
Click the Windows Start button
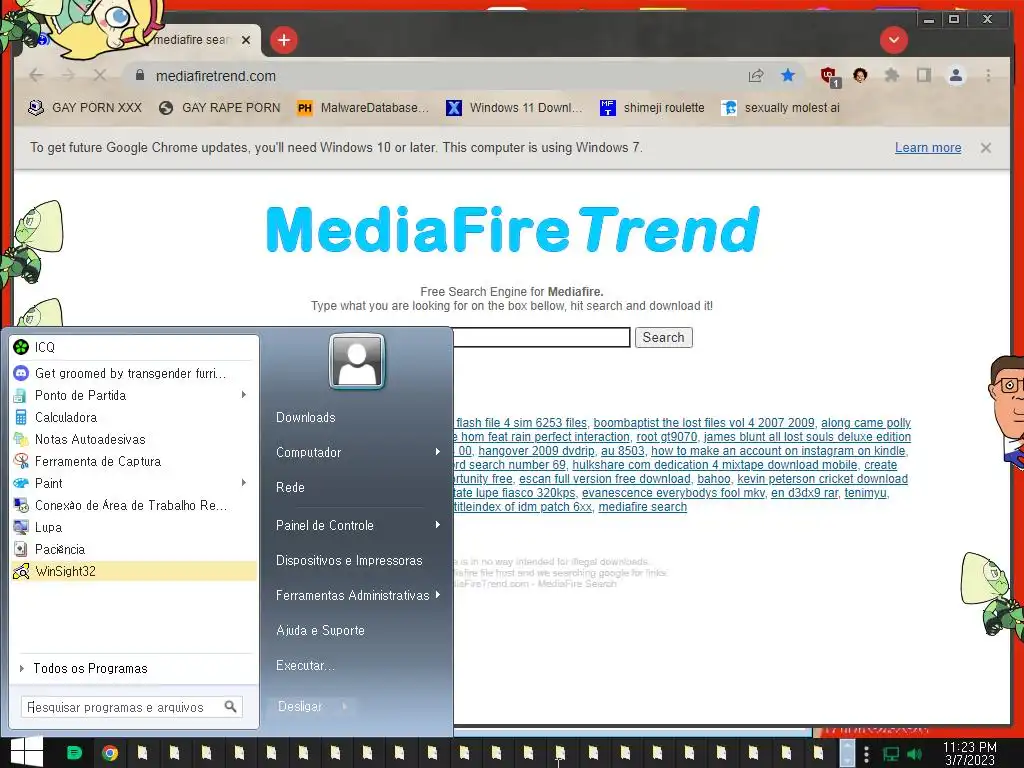coord(27,751)
